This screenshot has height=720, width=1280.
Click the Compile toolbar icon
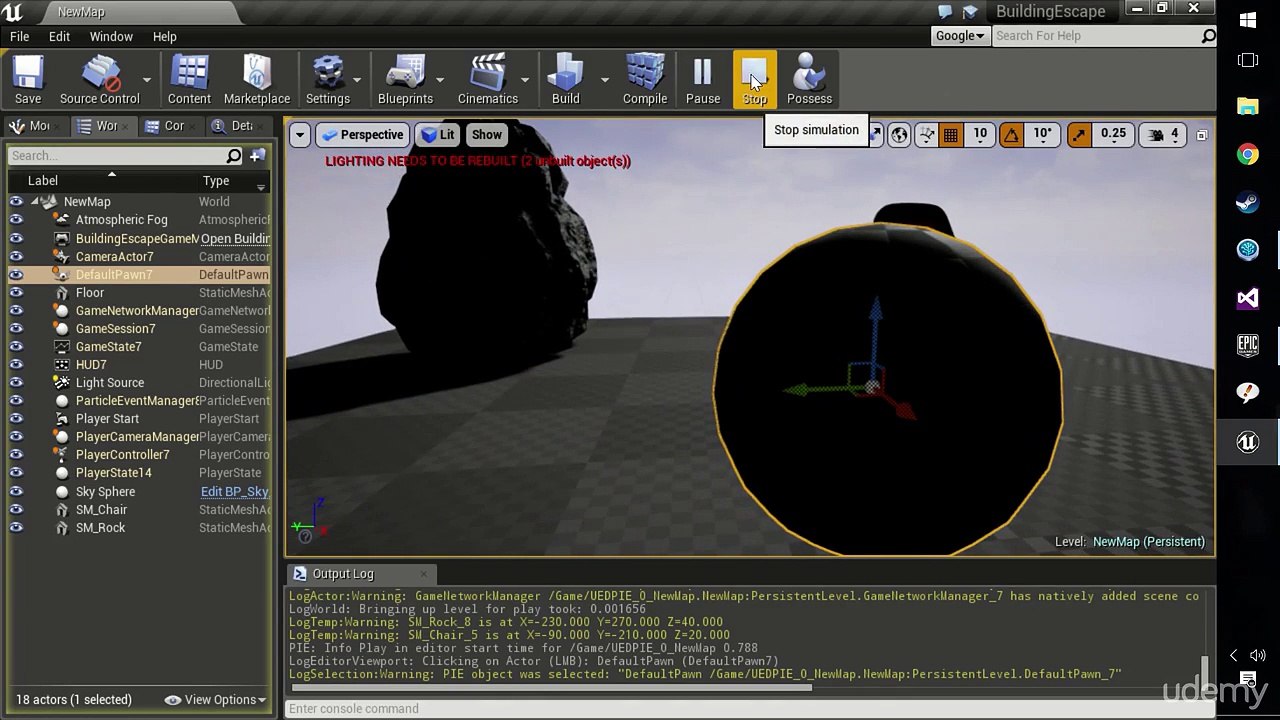(645, 80)
